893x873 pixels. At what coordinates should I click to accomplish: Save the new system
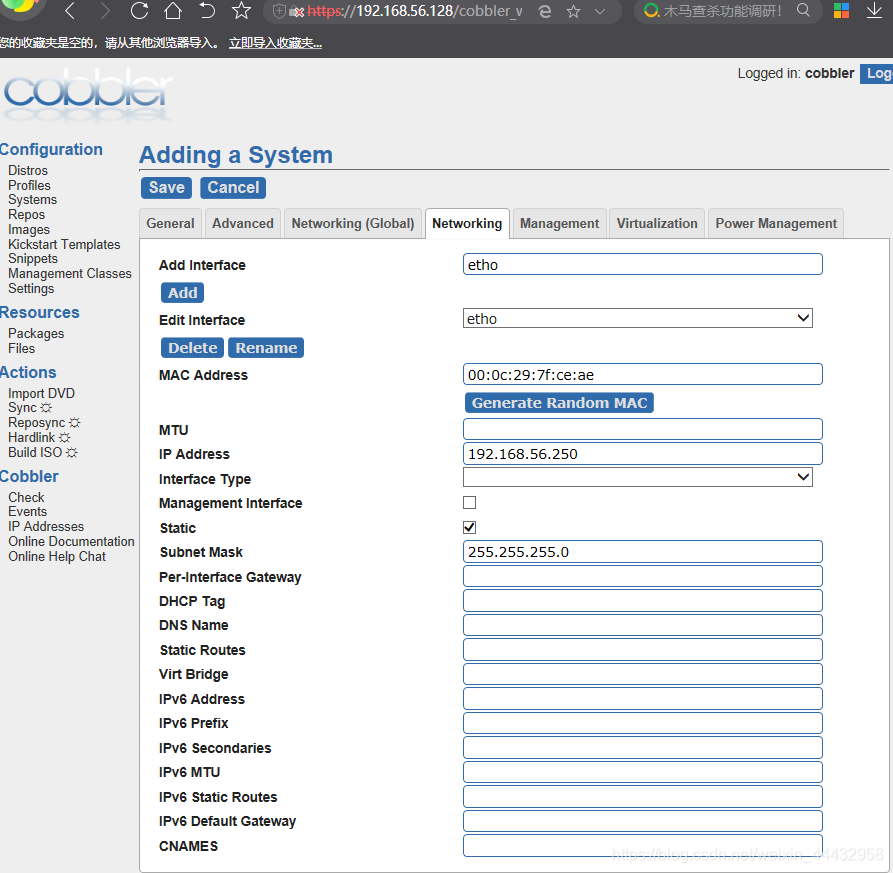166,188
